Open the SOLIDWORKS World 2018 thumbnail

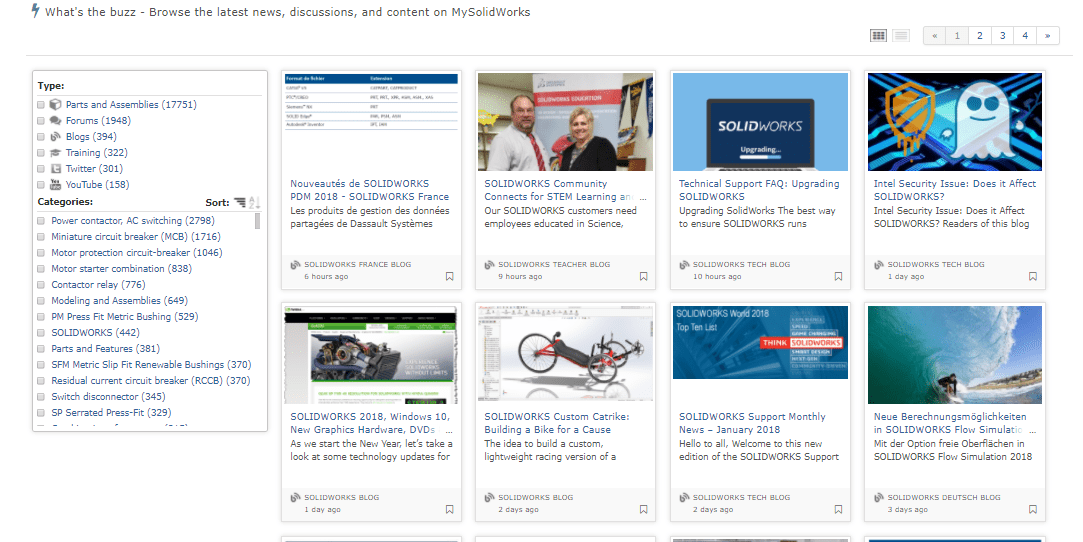click(760, 342)
